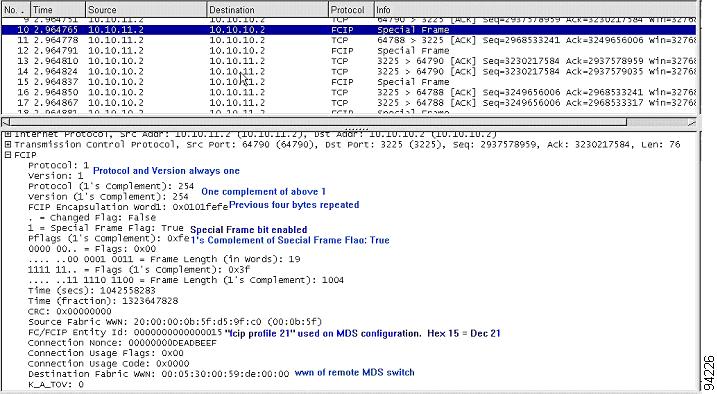The width and height of the screenshot is (717, 394).
Task: Sort packets by the Destination column header
Action: click(268, 10)
